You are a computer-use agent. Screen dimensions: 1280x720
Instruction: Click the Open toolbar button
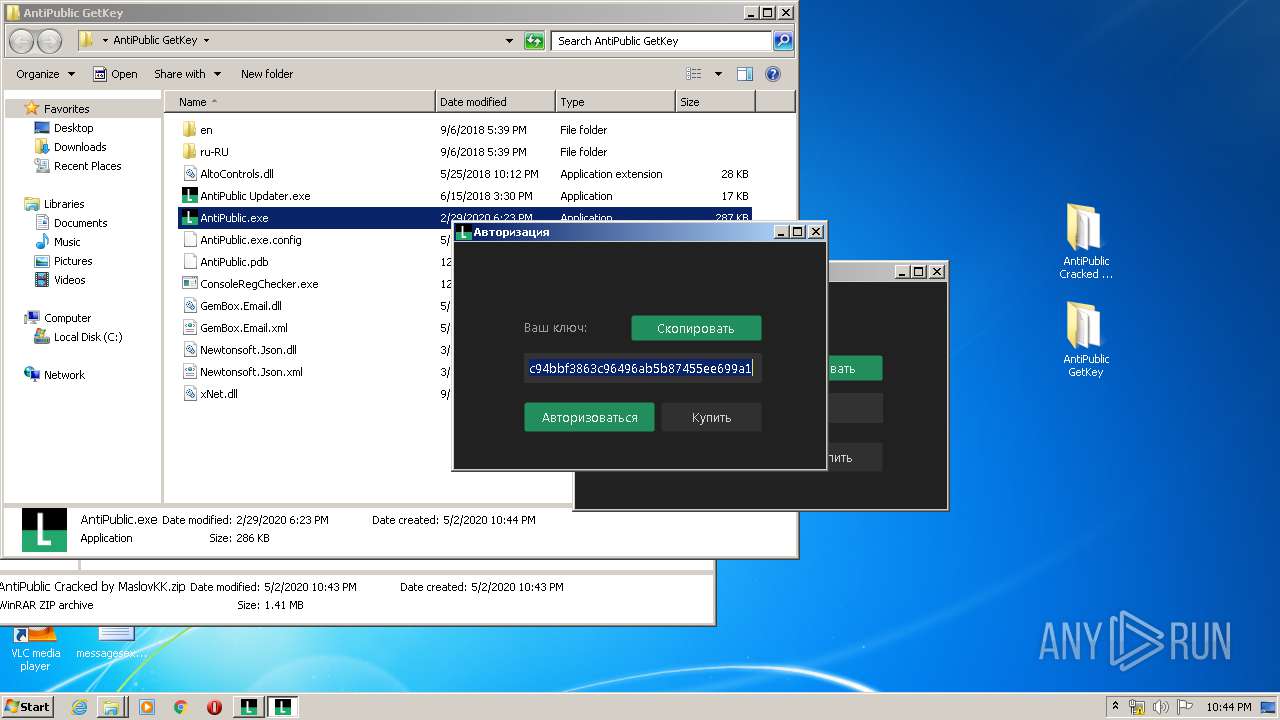(x=115, y=74)
